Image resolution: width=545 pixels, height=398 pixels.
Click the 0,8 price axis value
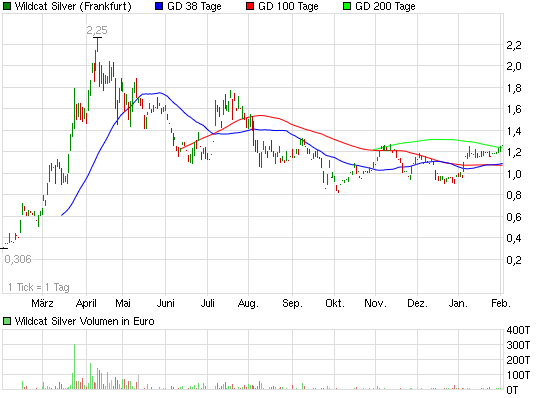click(514, 195)
